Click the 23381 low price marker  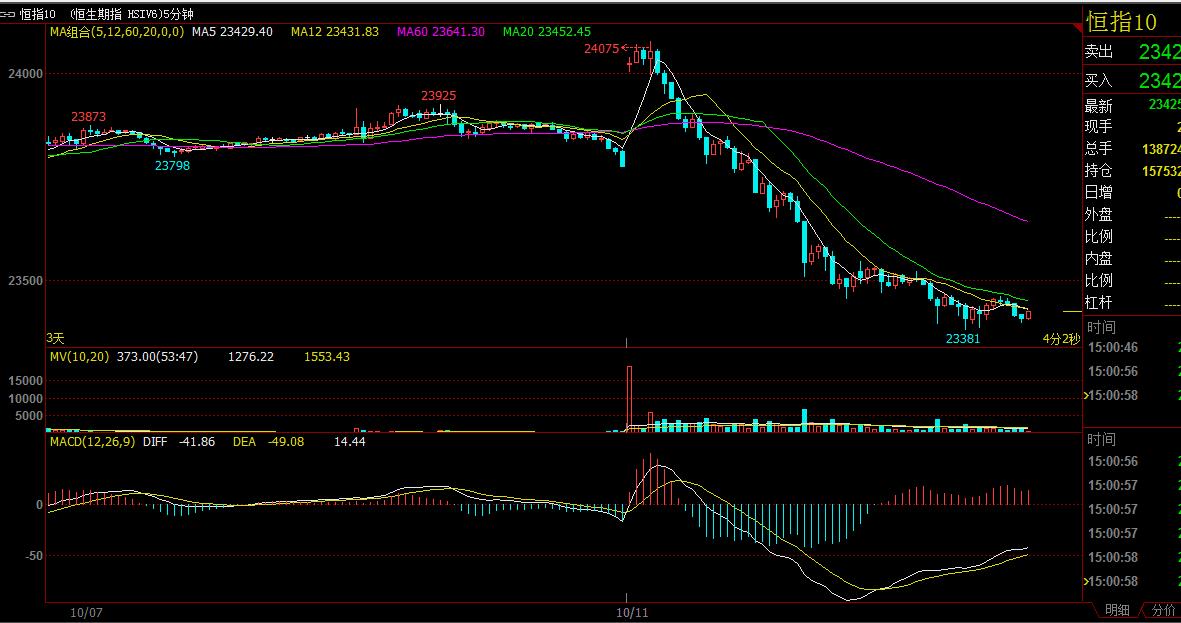[x=963, y=338]
